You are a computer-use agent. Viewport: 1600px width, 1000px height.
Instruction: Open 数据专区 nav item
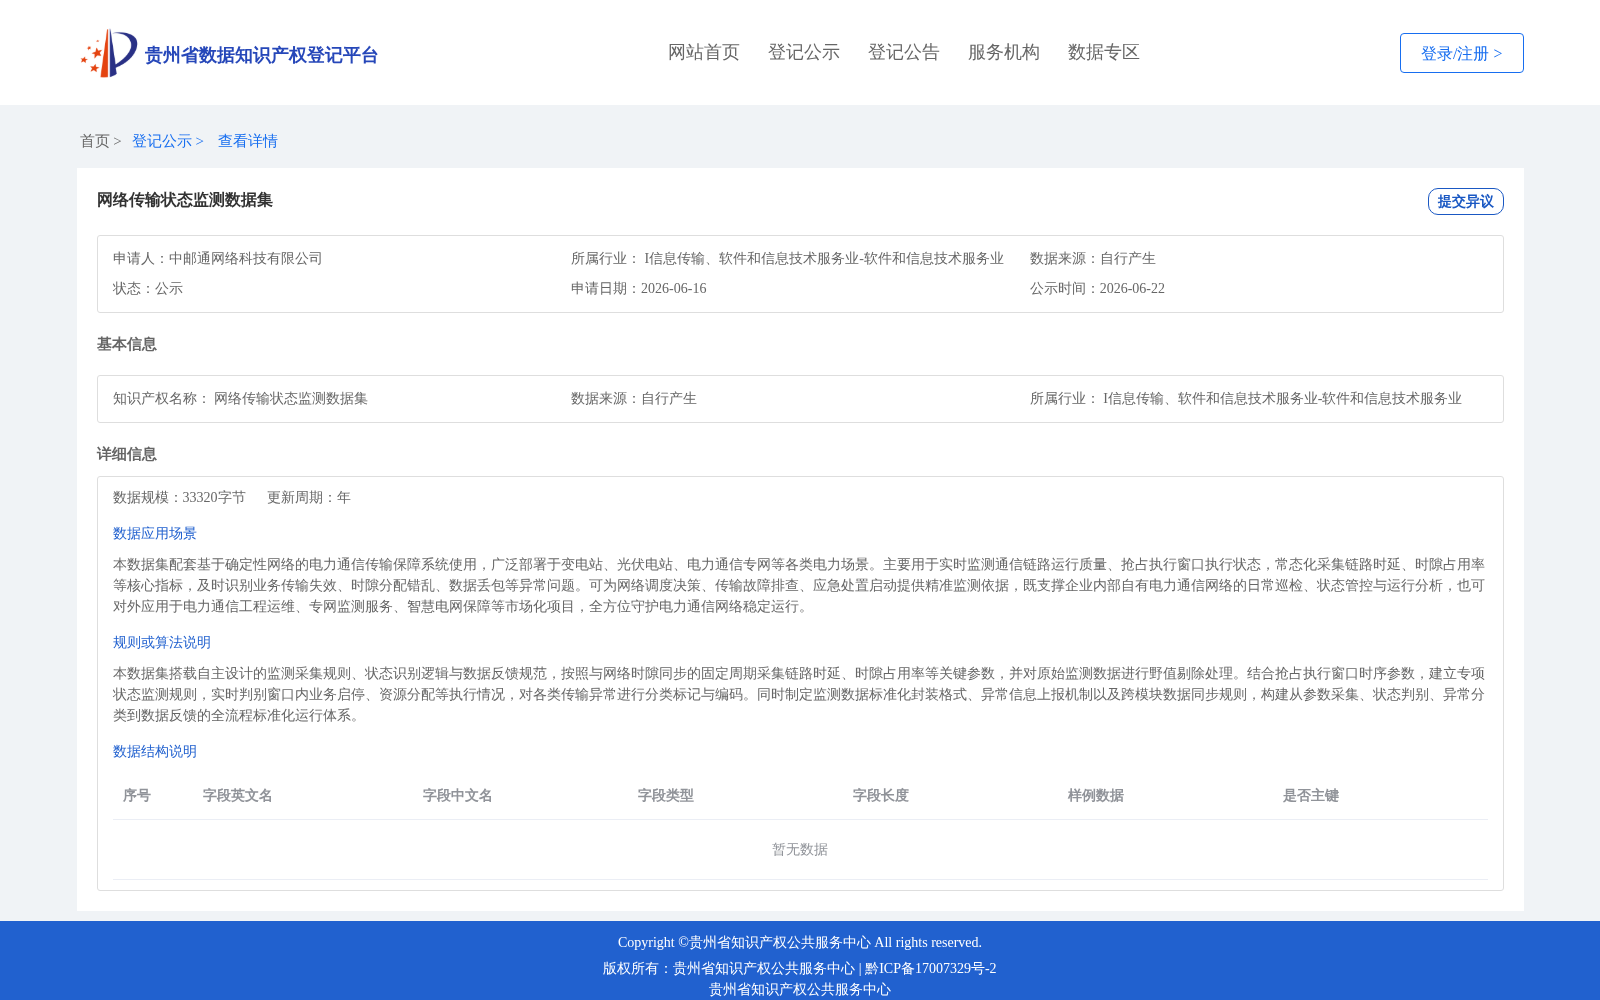click(x=1104, y=52)
